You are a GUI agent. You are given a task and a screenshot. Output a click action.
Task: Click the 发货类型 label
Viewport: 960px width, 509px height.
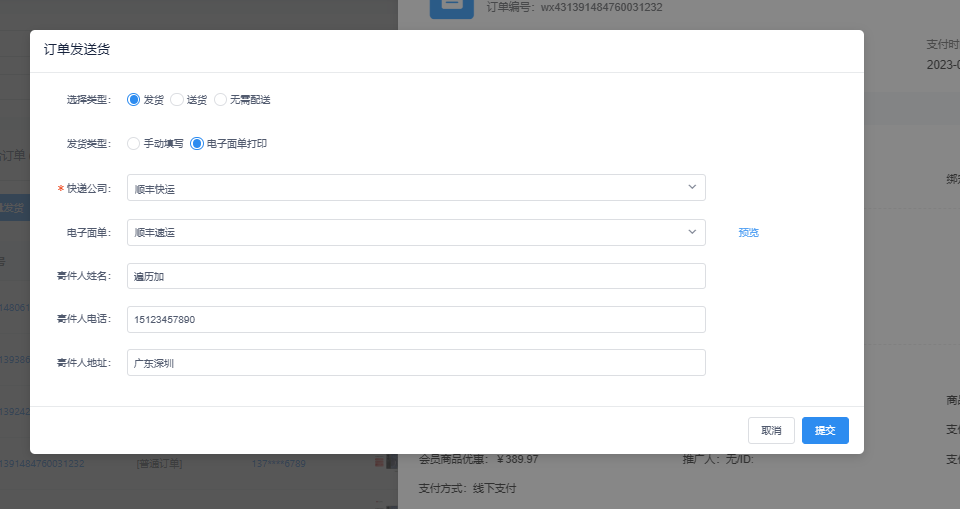coord(89,144)
